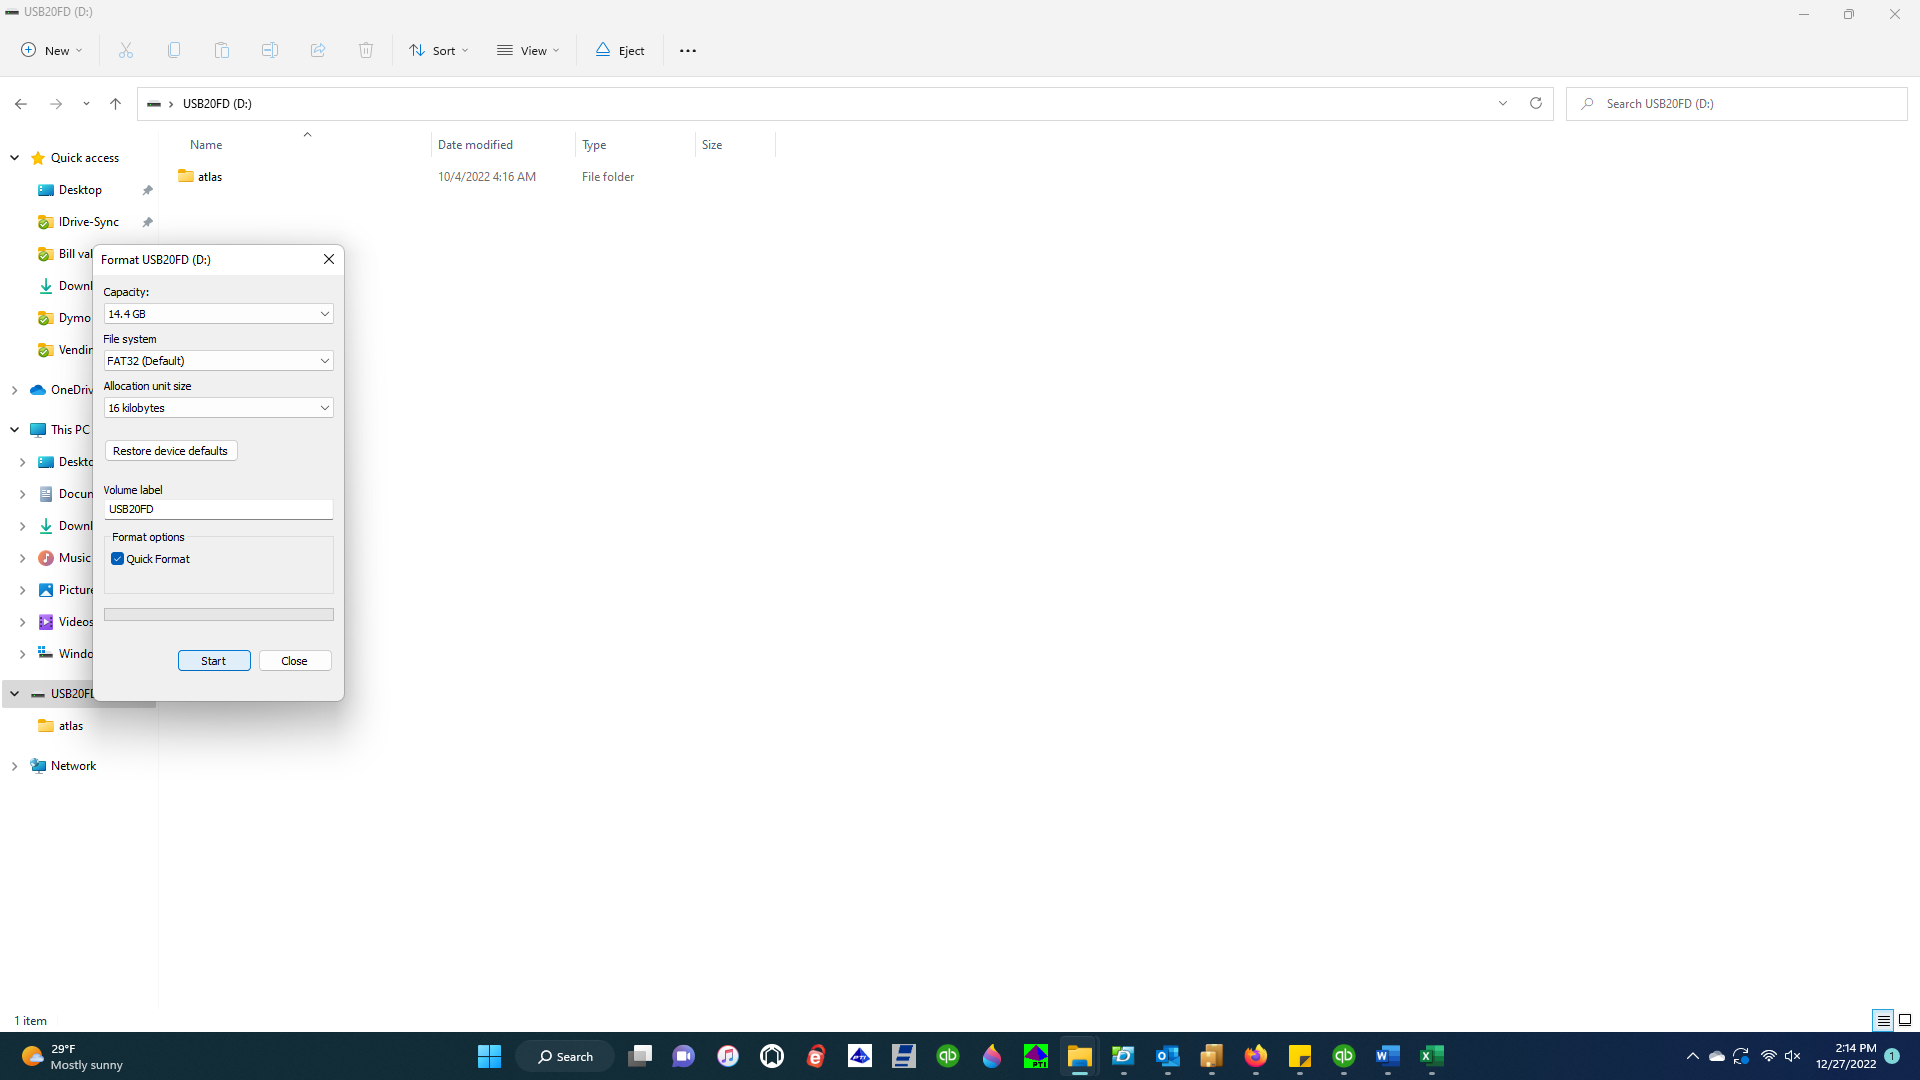Open Allocation unit size dropdown
The height and width of the screenshot is (1080, 1920).
click(218, 408)
